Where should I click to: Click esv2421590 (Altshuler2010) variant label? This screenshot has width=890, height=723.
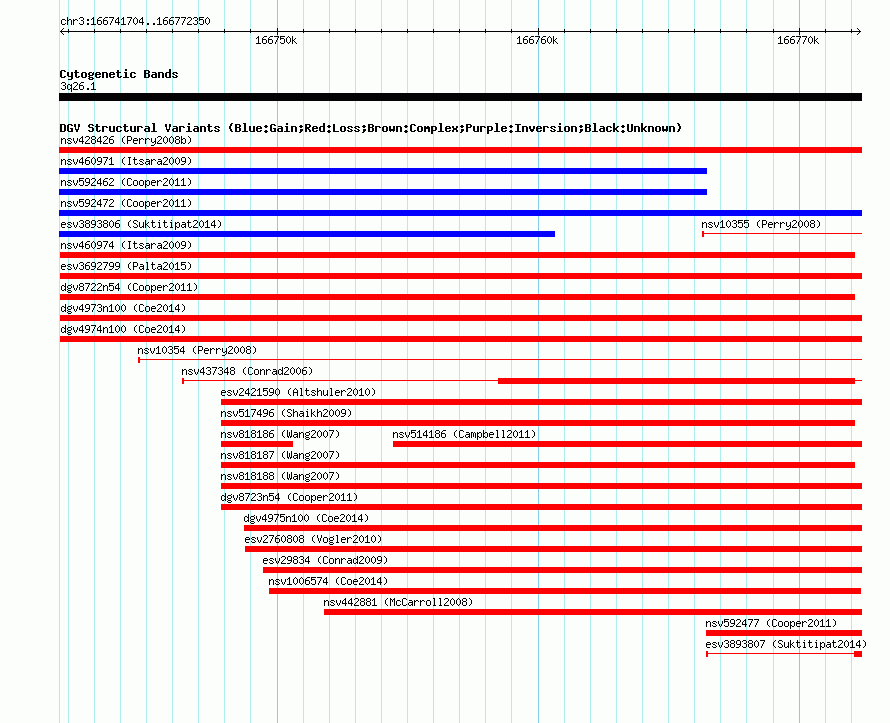point(298,392)
